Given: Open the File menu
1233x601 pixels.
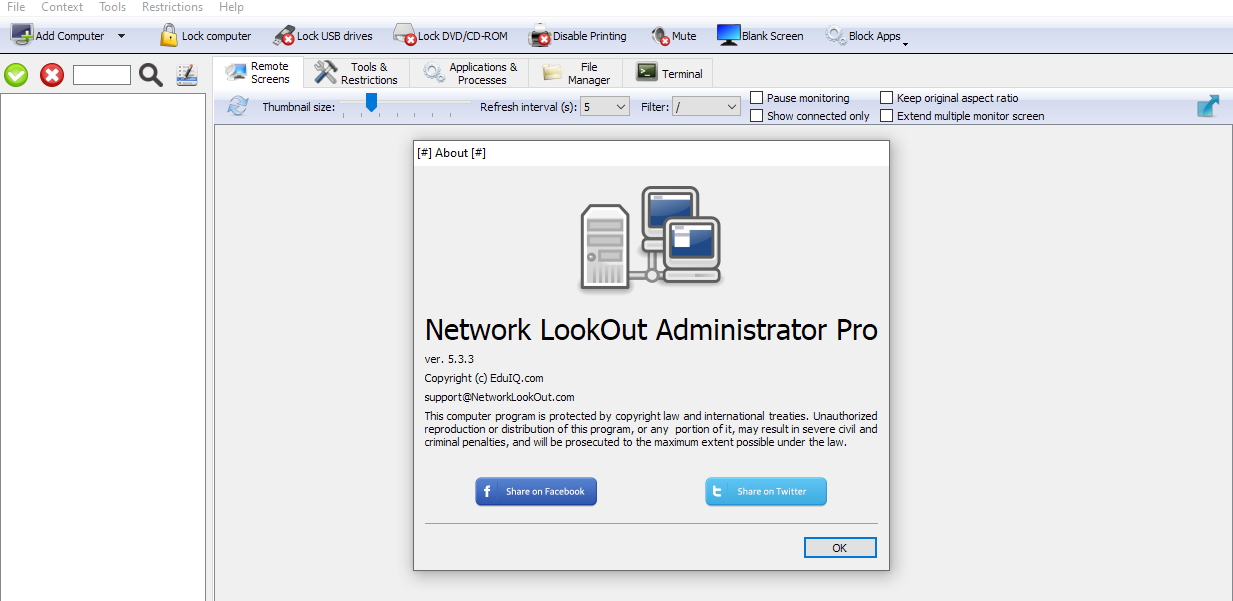Looking at the screenshot, I should [x=16, y=7].
